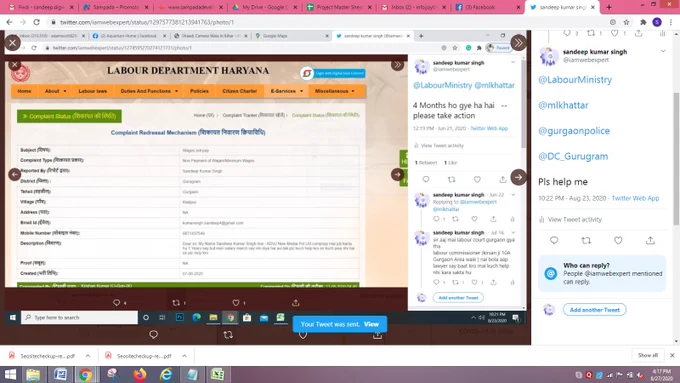Switch to the My Drive Google tab
This screenshot has height=383, width=680.
click(265, 7)
